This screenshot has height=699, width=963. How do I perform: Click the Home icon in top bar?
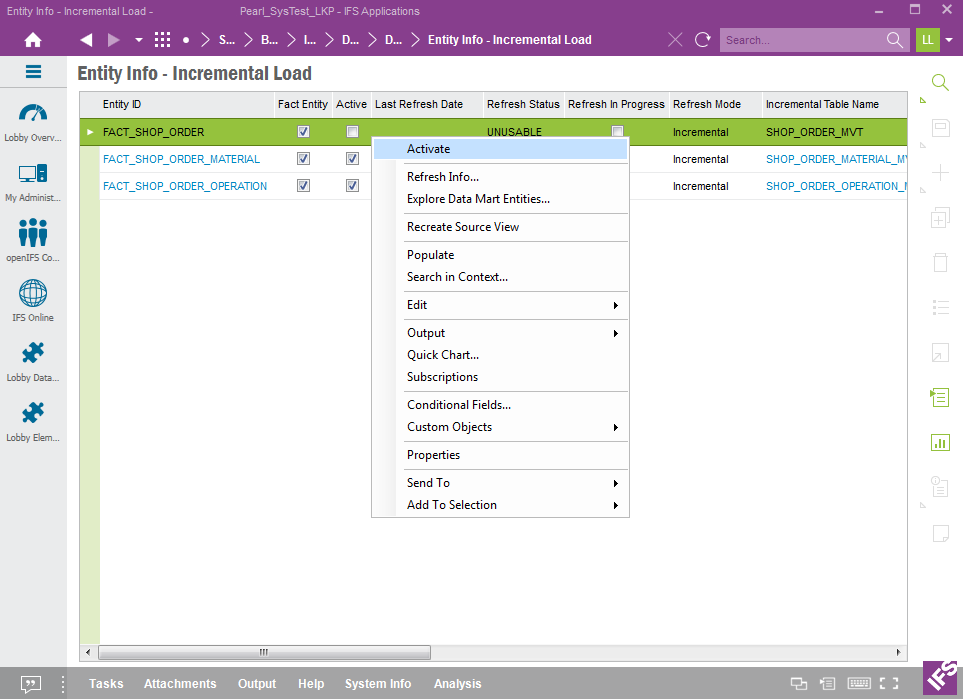coord(33,40)
